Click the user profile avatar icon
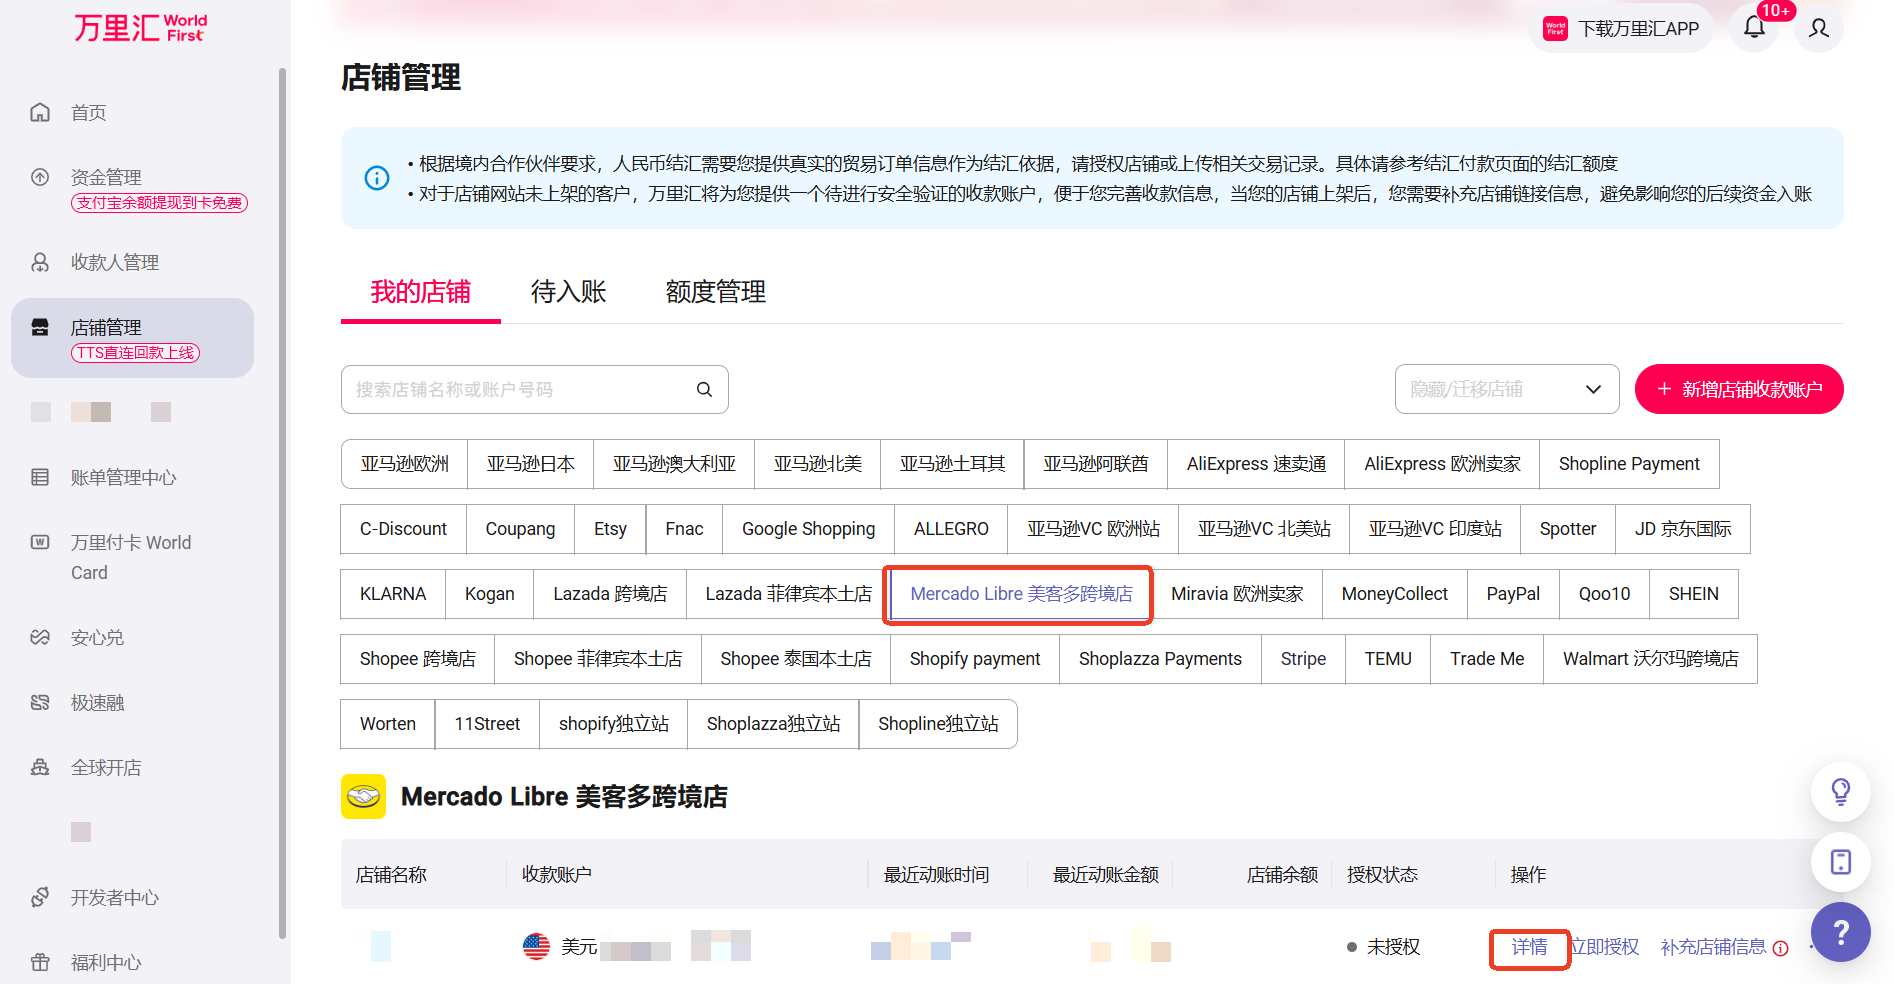The height and width of the screenshot is (984, 1894). [1818, 28]
